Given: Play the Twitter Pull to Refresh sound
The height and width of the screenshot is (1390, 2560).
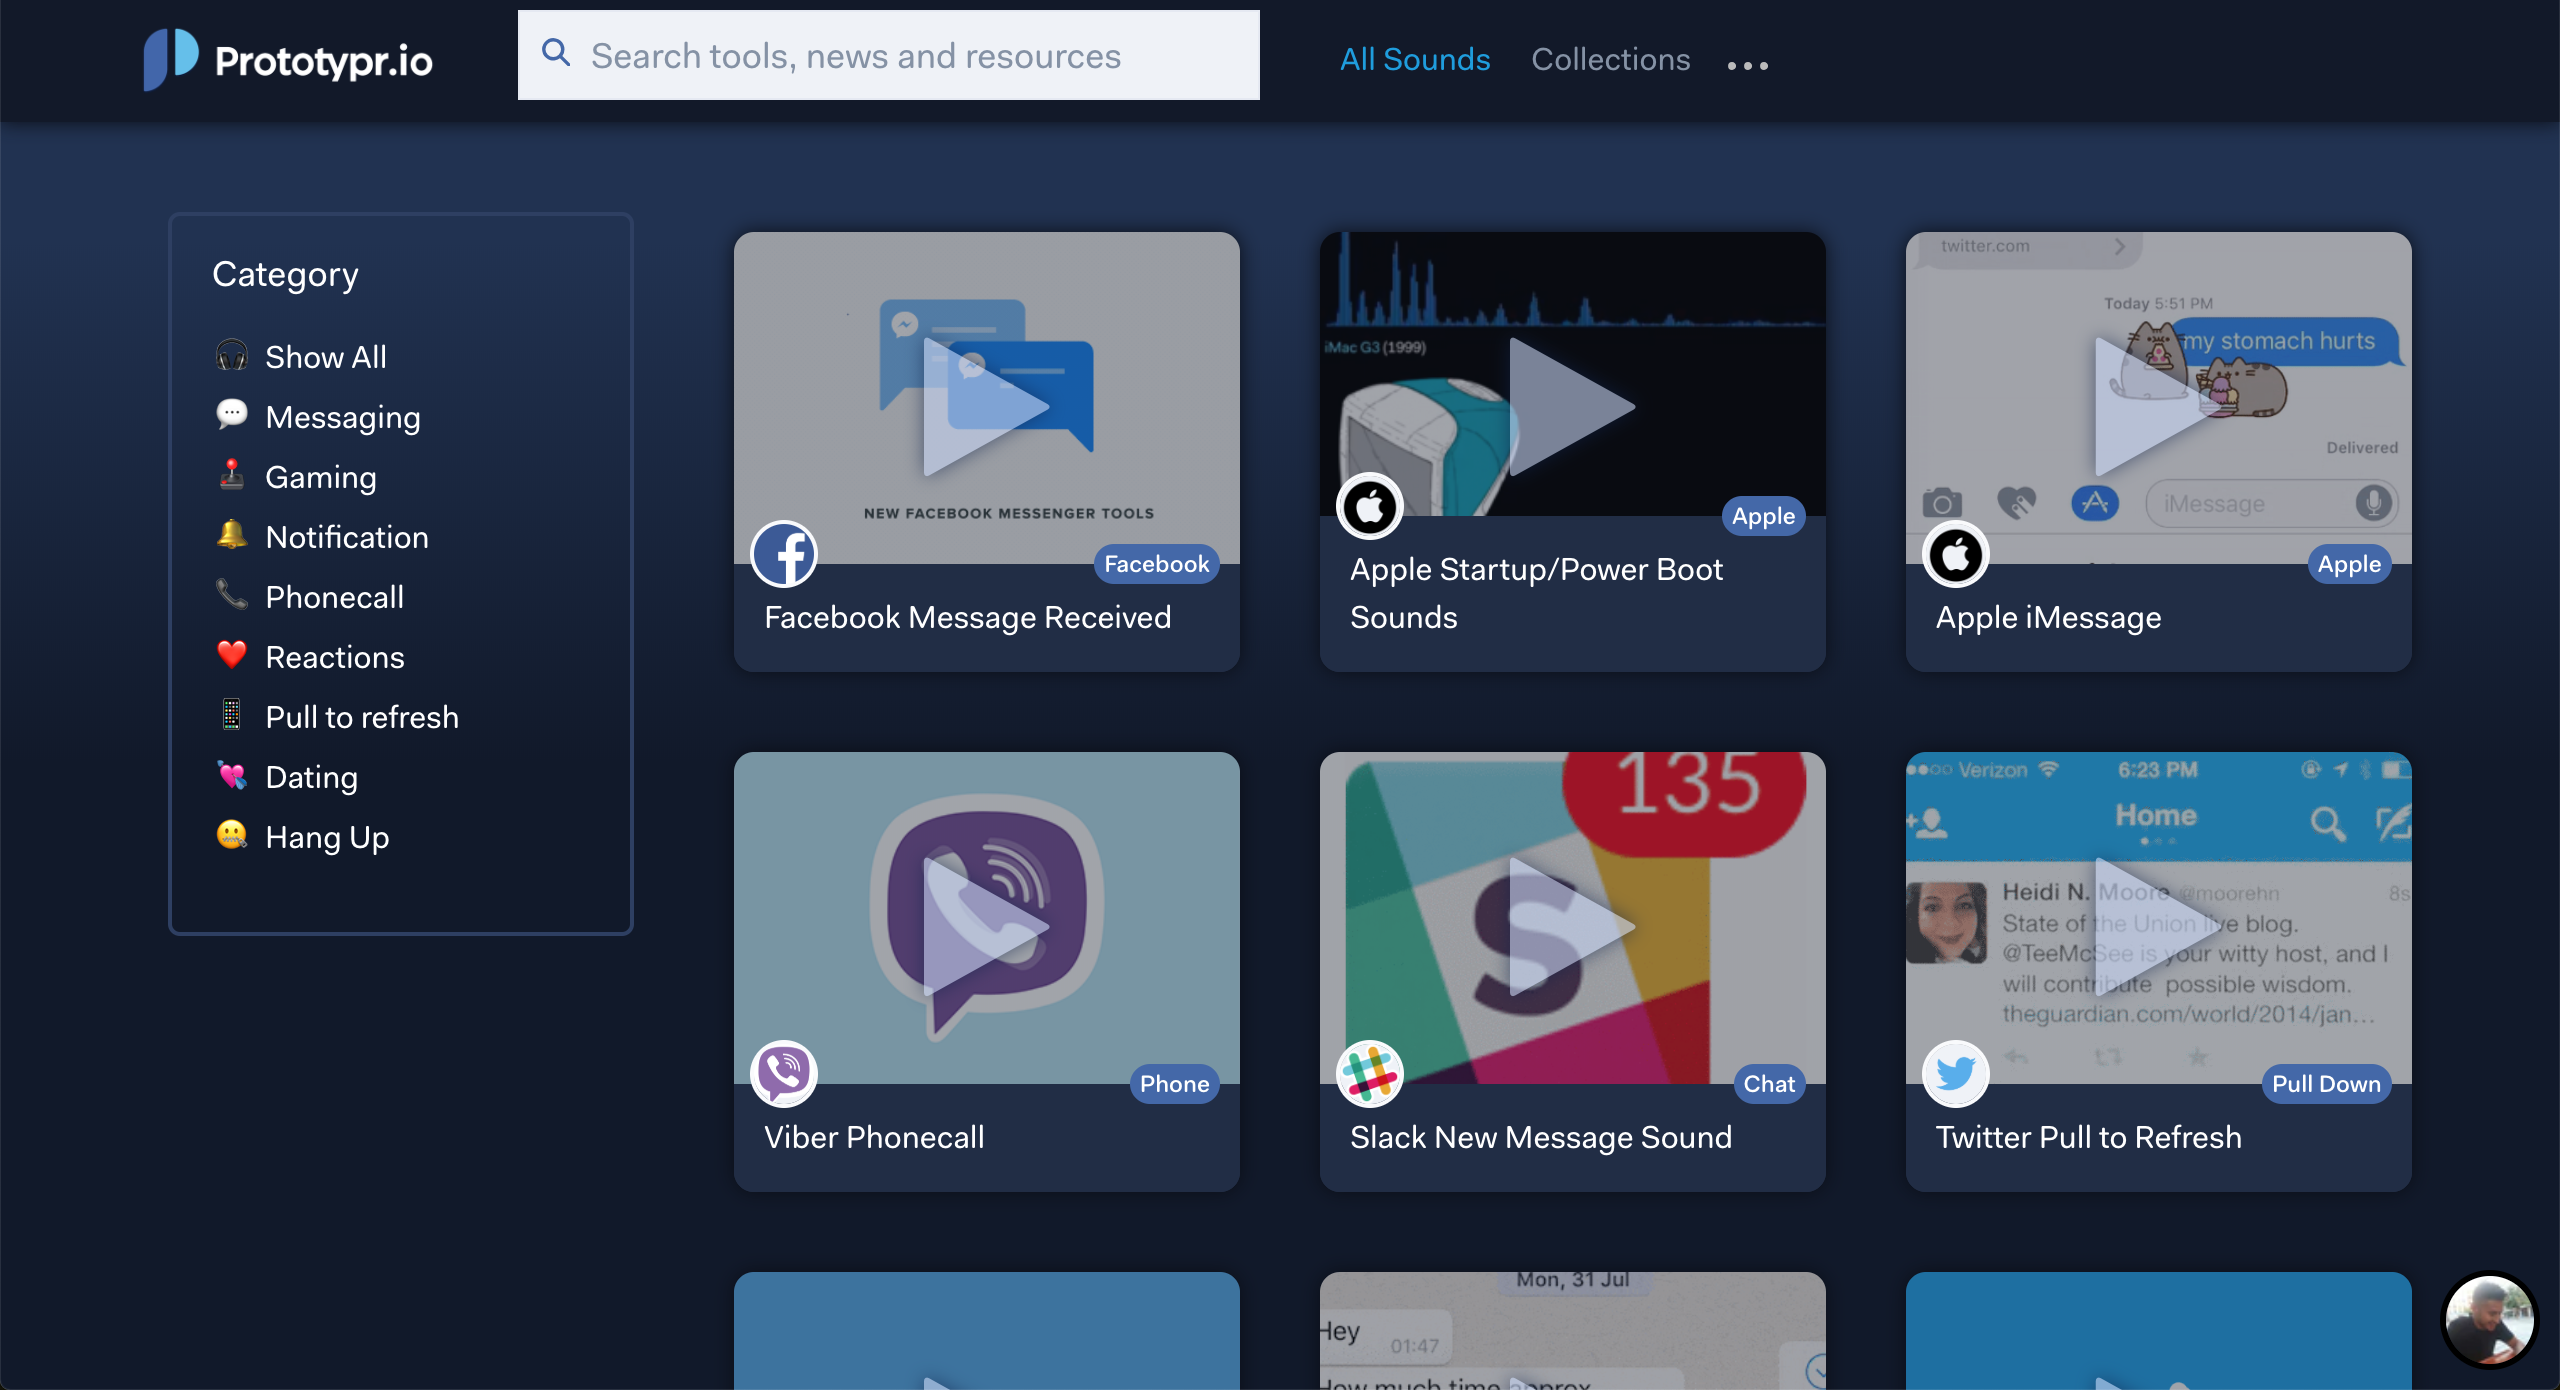Looking at the screenshot, I should [x=2157, y=927].
